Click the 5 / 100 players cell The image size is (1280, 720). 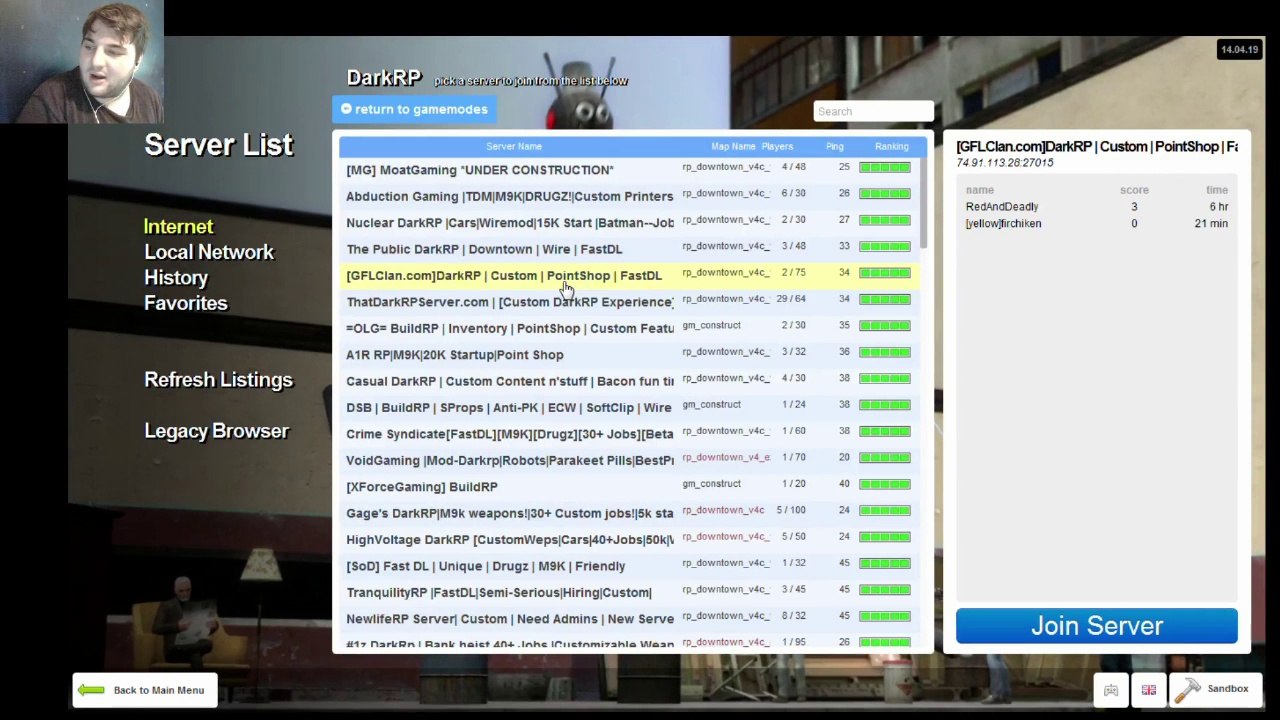coord(791,510)
